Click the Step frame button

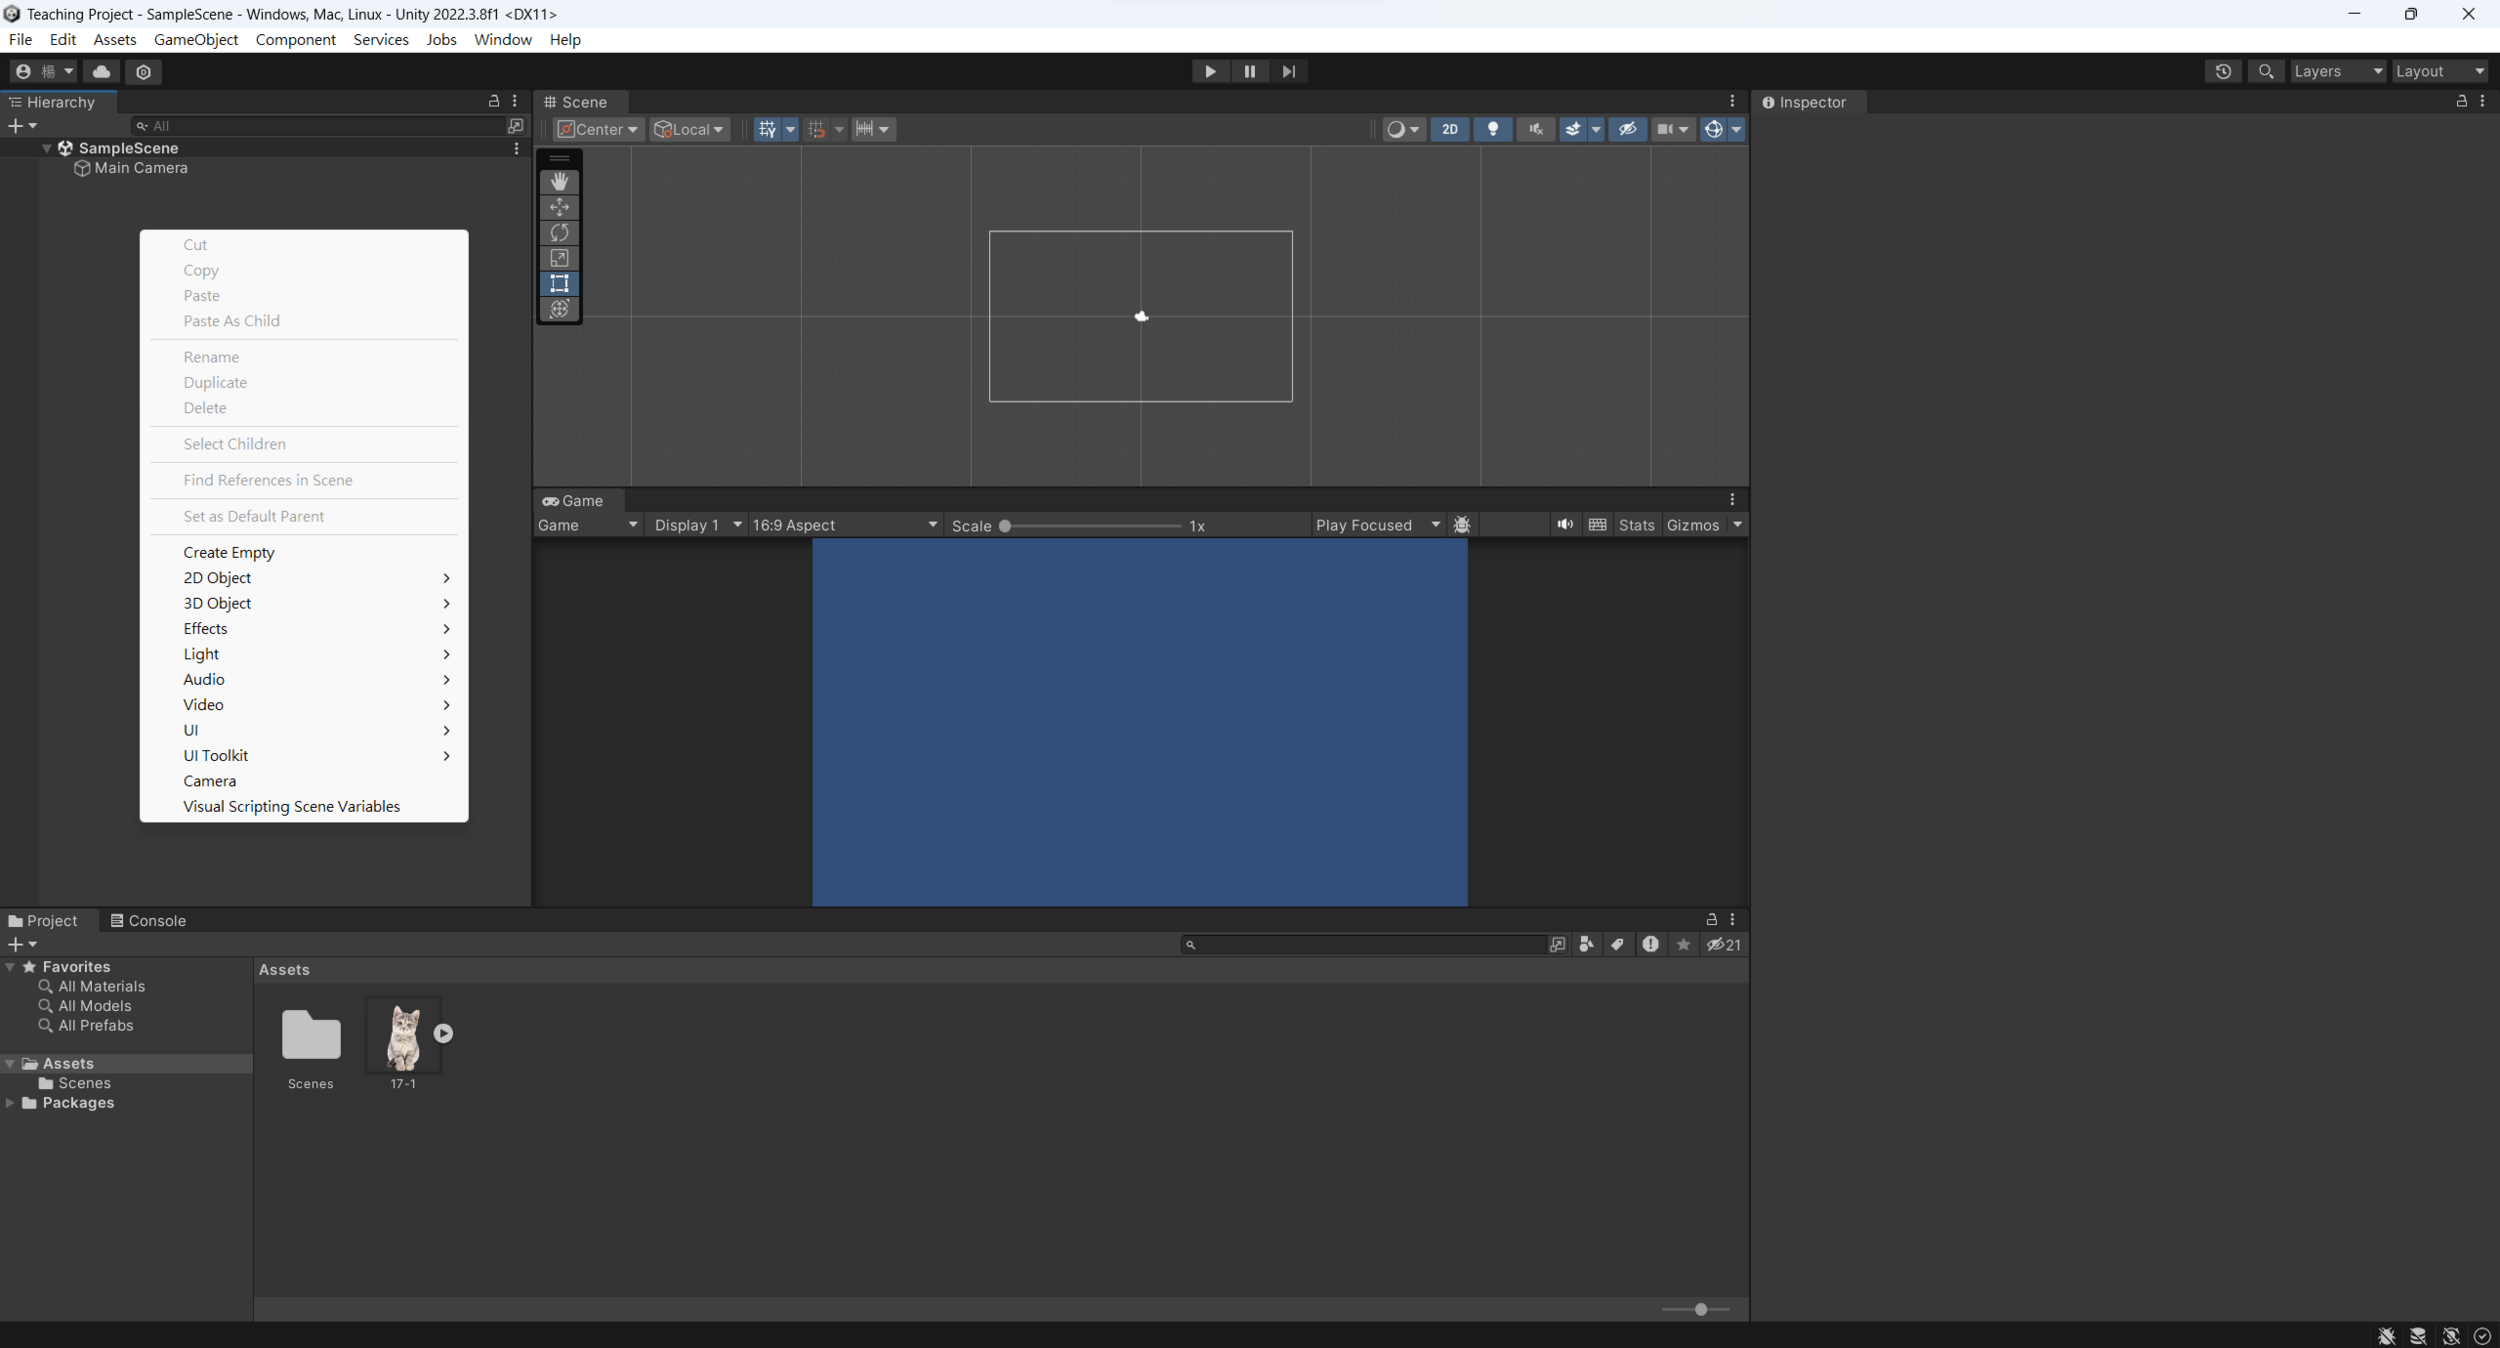(1288, 71)
